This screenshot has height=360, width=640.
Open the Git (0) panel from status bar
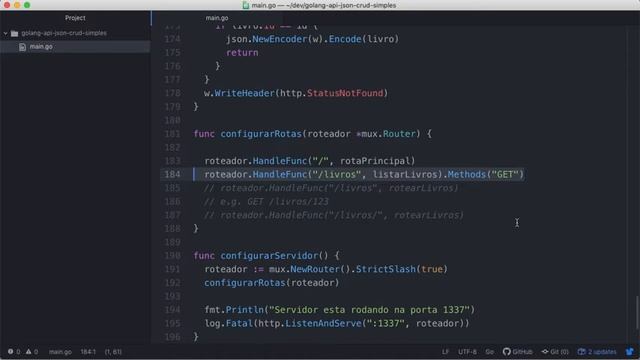click(x=555, y=352)
